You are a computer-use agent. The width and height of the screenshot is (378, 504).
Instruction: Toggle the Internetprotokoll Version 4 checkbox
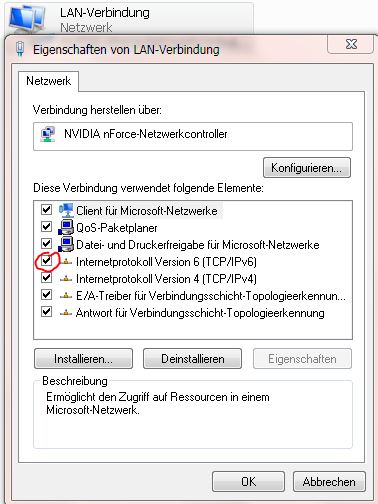coord(46,278)
